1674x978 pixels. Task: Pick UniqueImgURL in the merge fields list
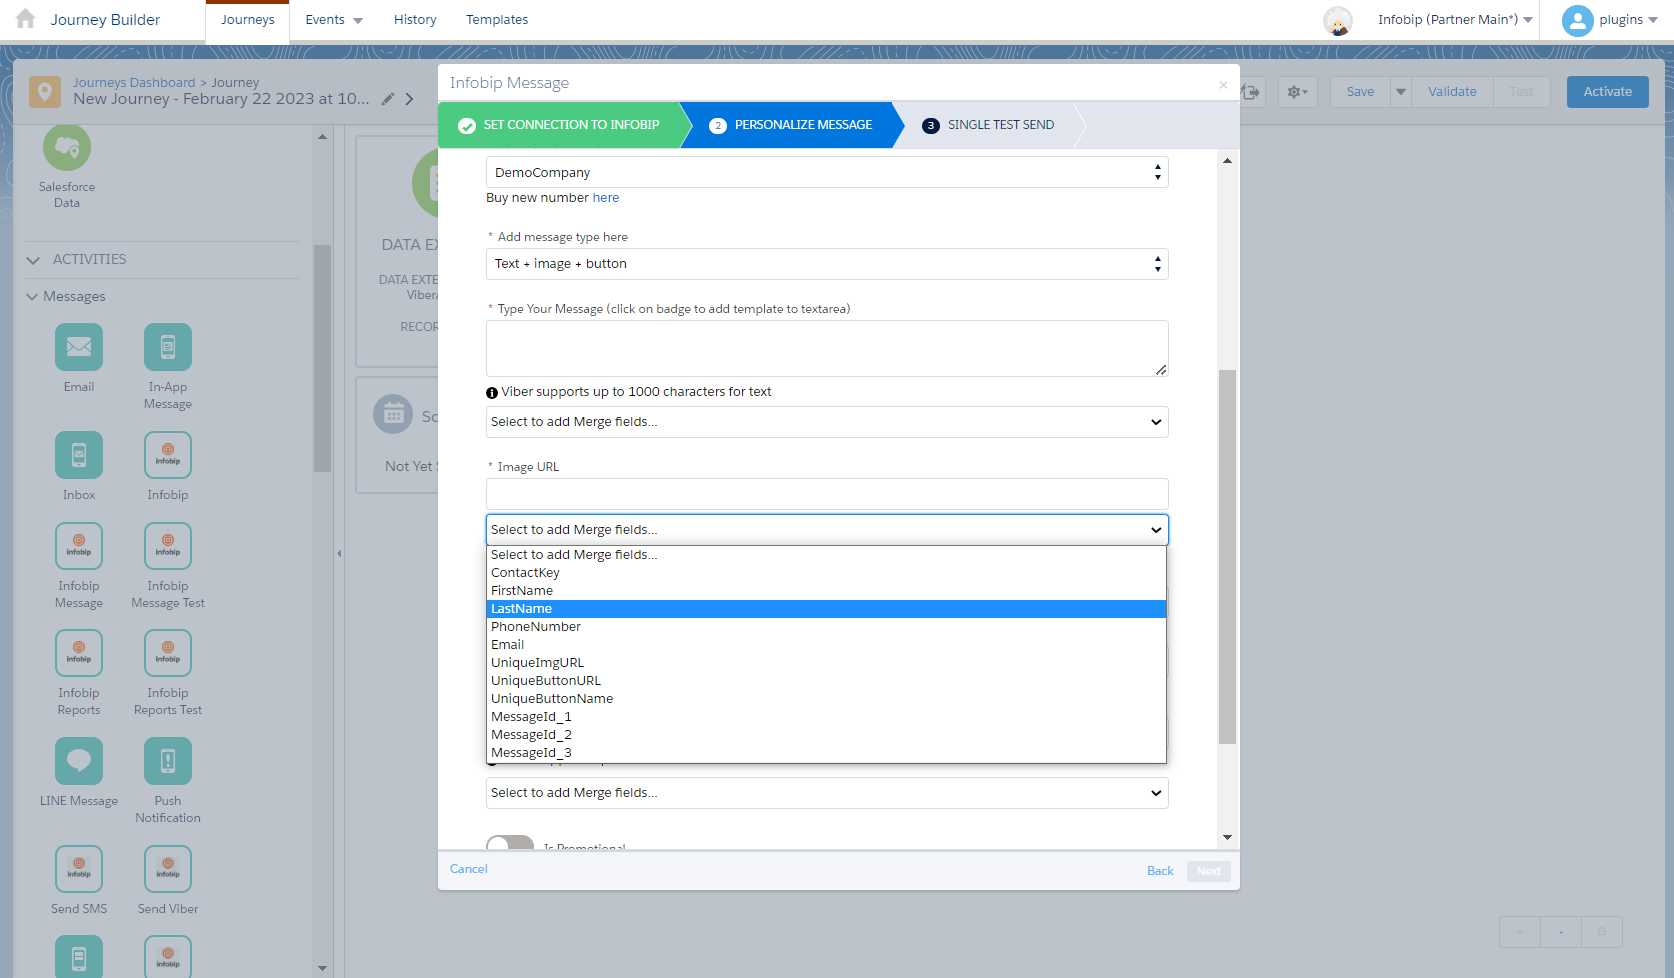click(x=538, y=663)
